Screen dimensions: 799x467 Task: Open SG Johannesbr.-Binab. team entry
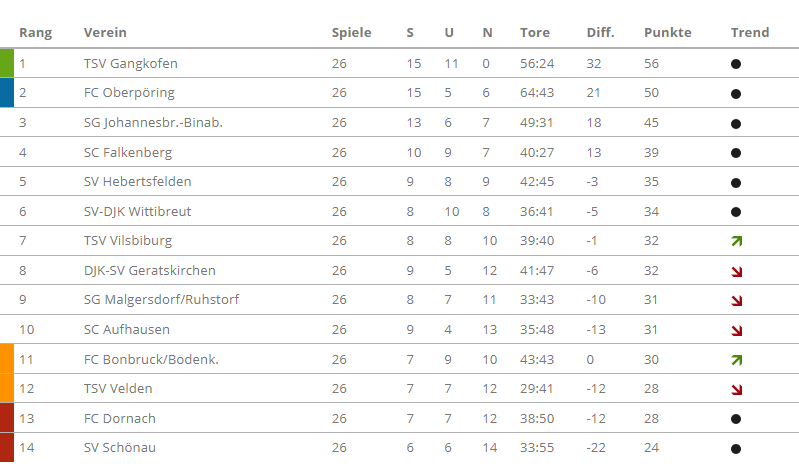[153, 123]
